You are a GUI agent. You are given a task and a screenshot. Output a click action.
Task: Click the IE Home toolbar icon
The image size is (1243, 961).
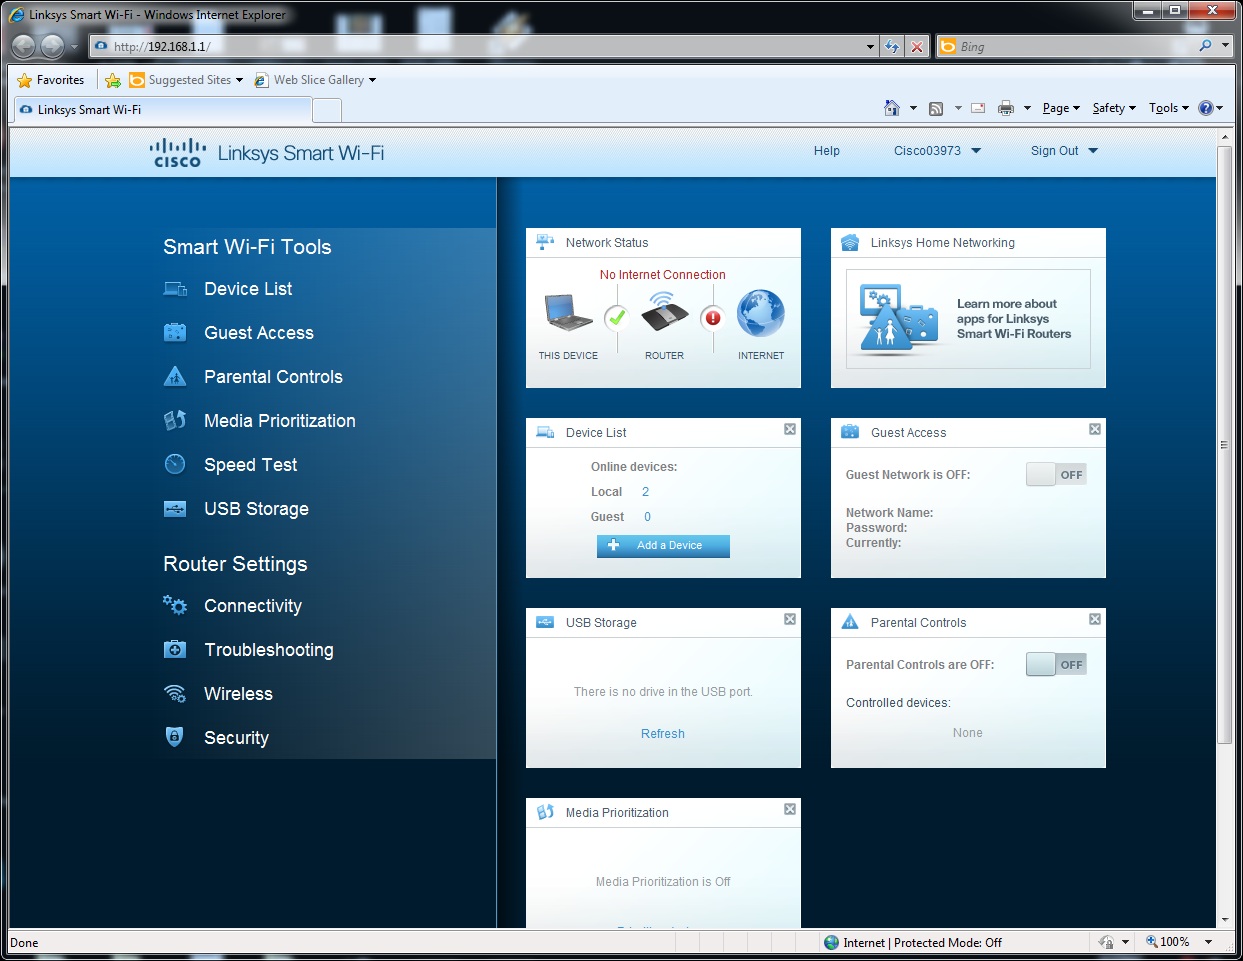892,108
